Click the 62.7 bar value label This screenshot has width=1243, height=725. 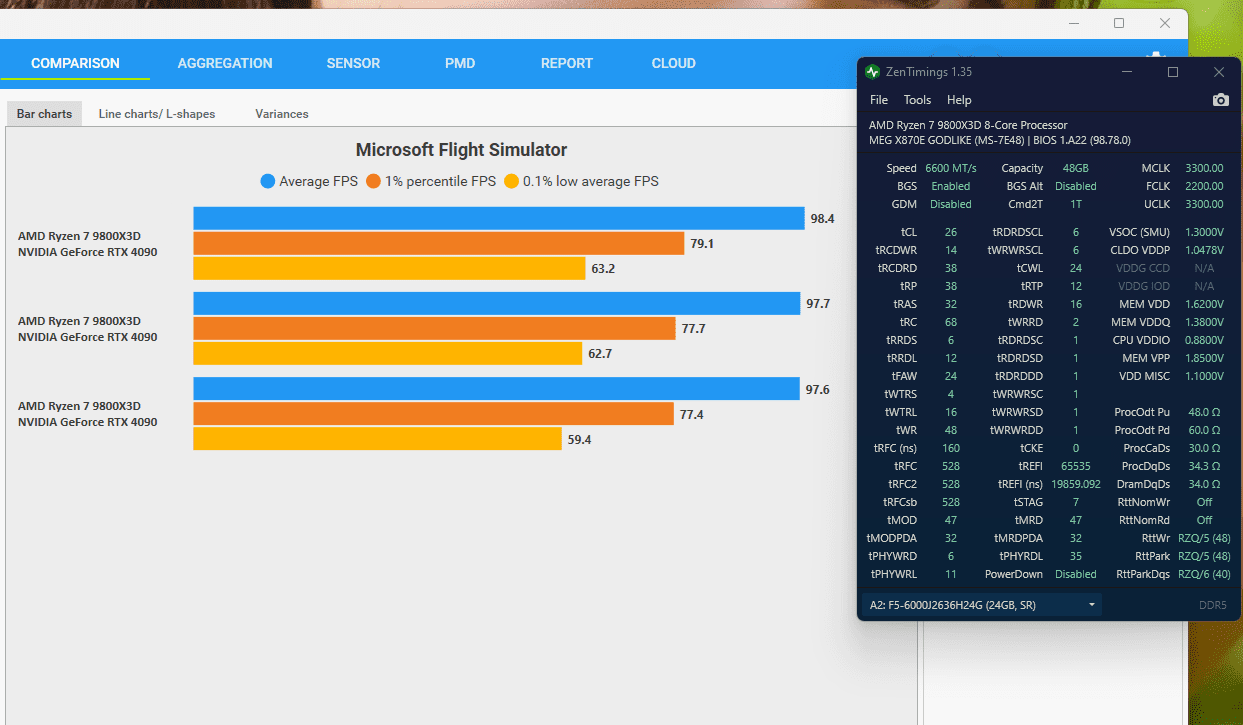click(600, 353)
